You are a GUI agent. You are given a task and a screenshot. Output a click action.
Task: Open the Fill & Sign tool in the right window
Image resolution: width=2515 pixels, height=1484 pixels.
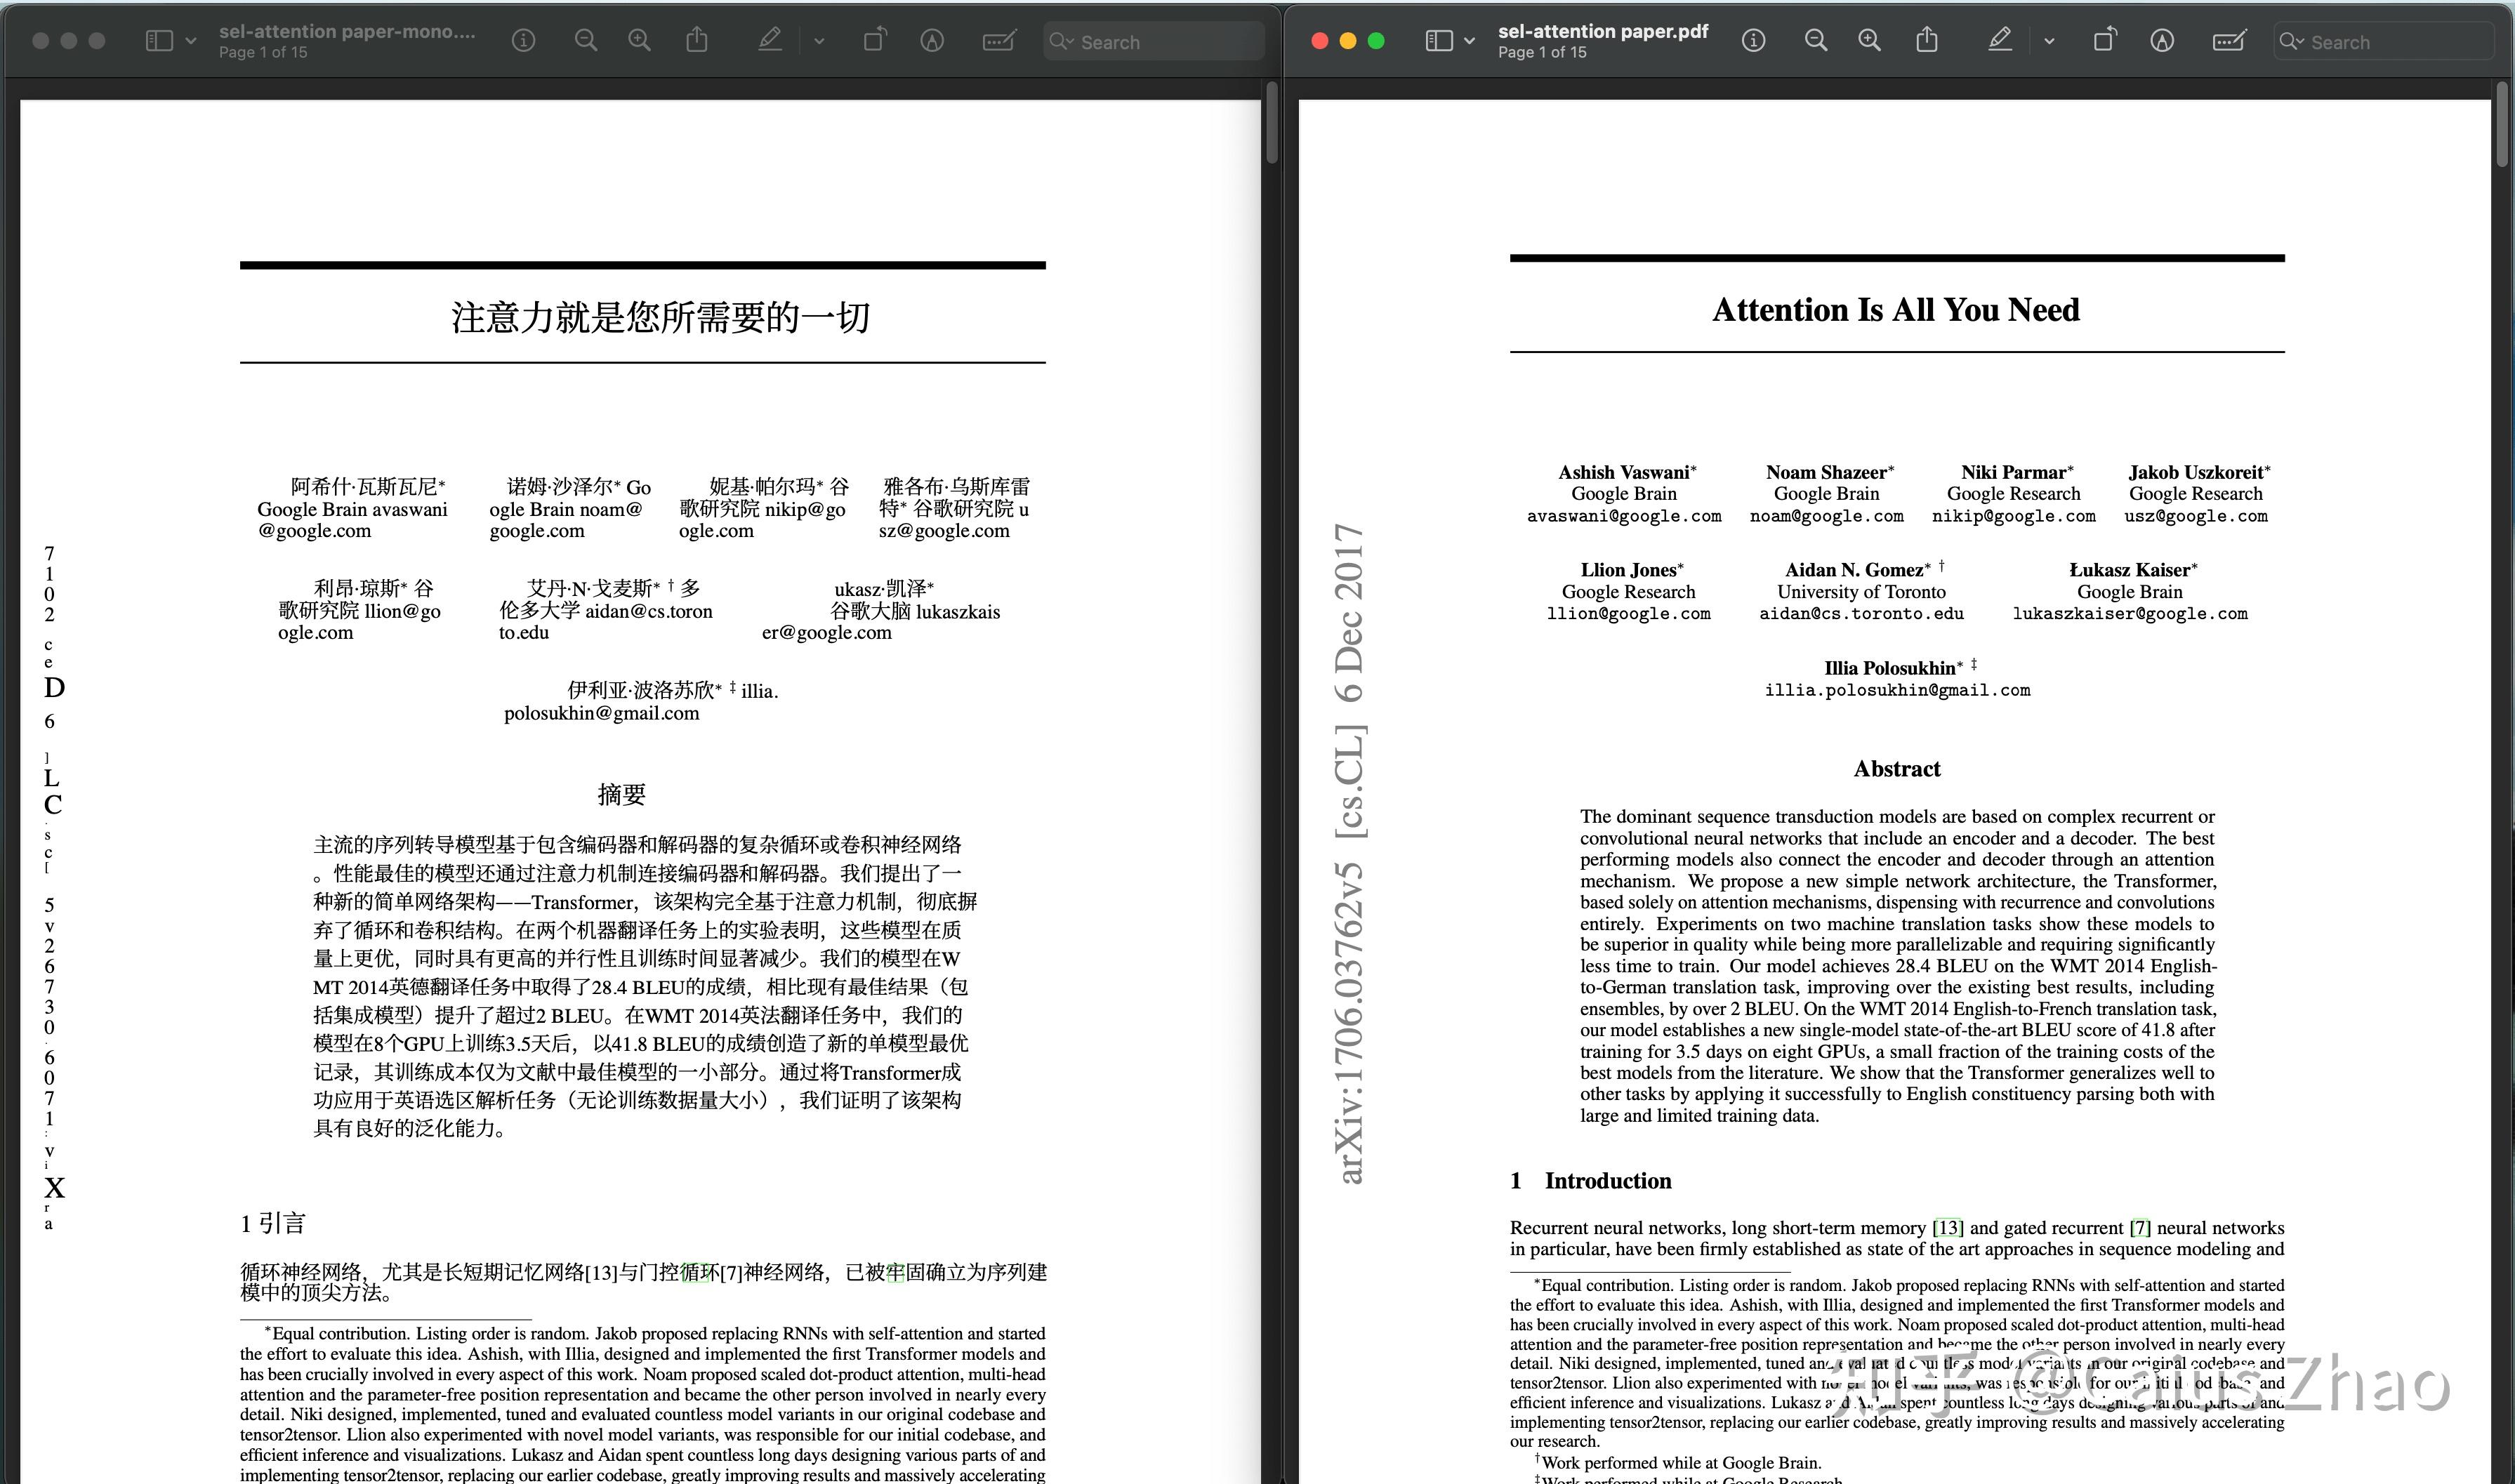pos(2228,41)
